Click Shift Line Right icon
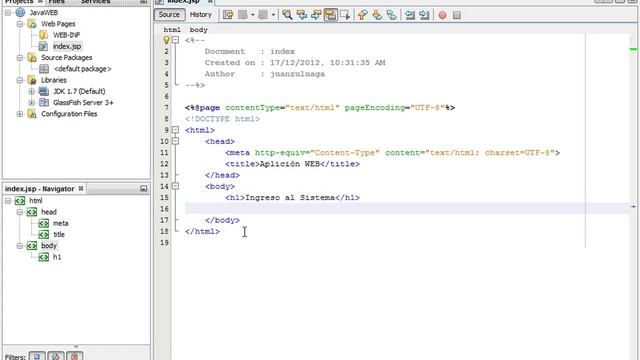This screenshot has width=640, height=360. click(424, 15)
